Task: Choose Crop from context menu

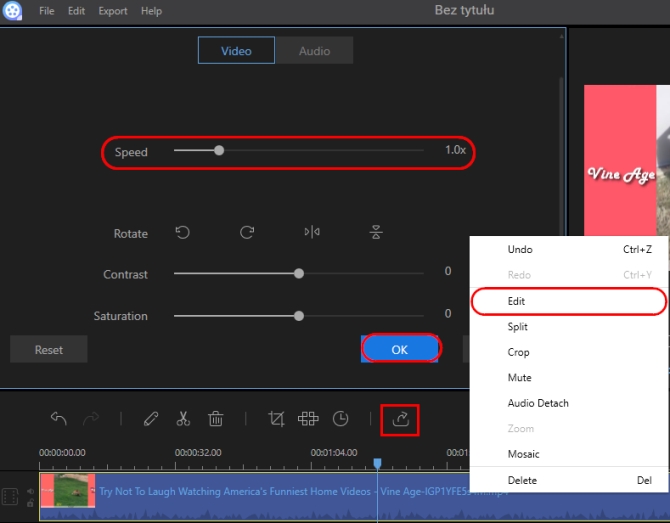Action: (x=569, y=353)
